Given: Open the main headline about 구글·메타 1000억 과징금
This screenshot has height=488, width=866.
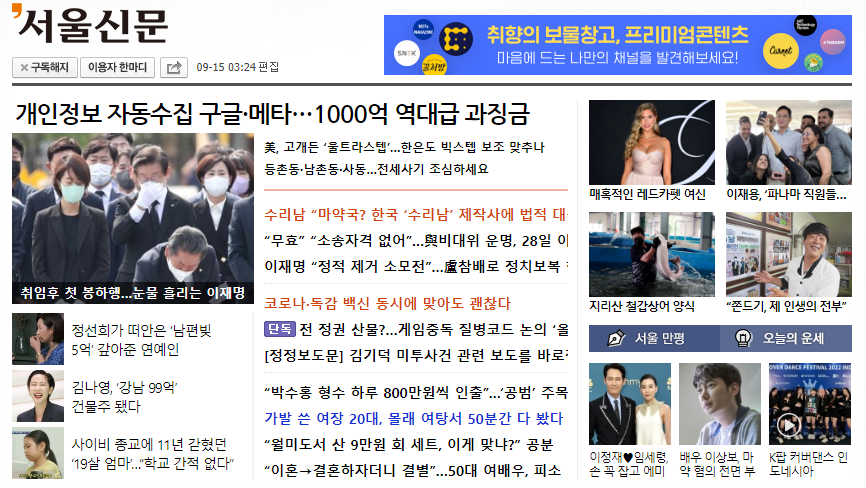Looking at the screenshot, I should [272, 113].
